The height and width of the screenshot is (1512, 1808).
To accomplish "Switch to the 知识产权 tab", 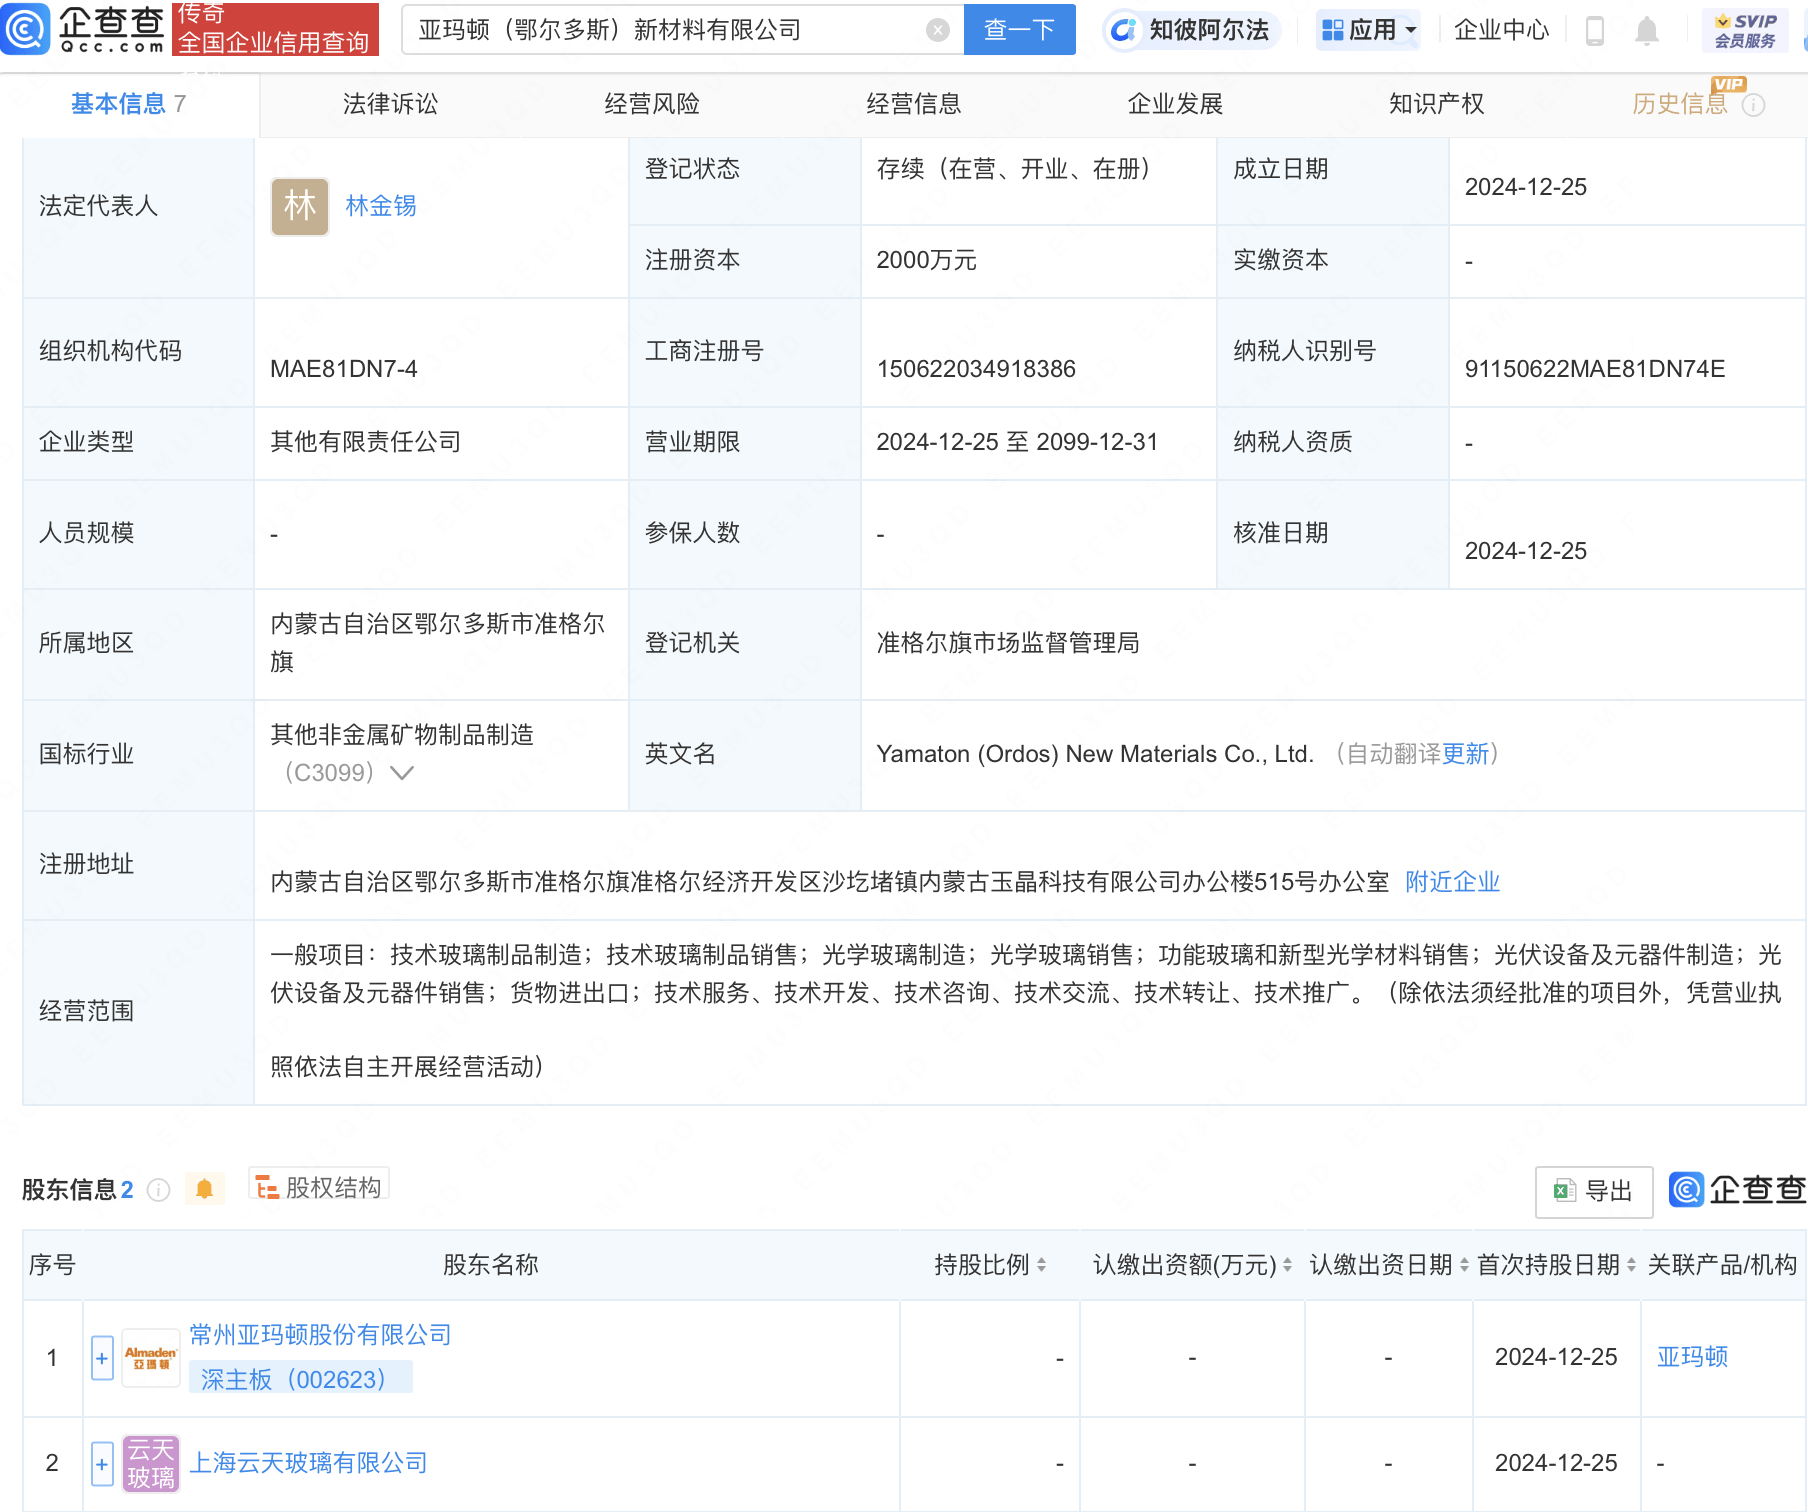I will point(1437,104).
